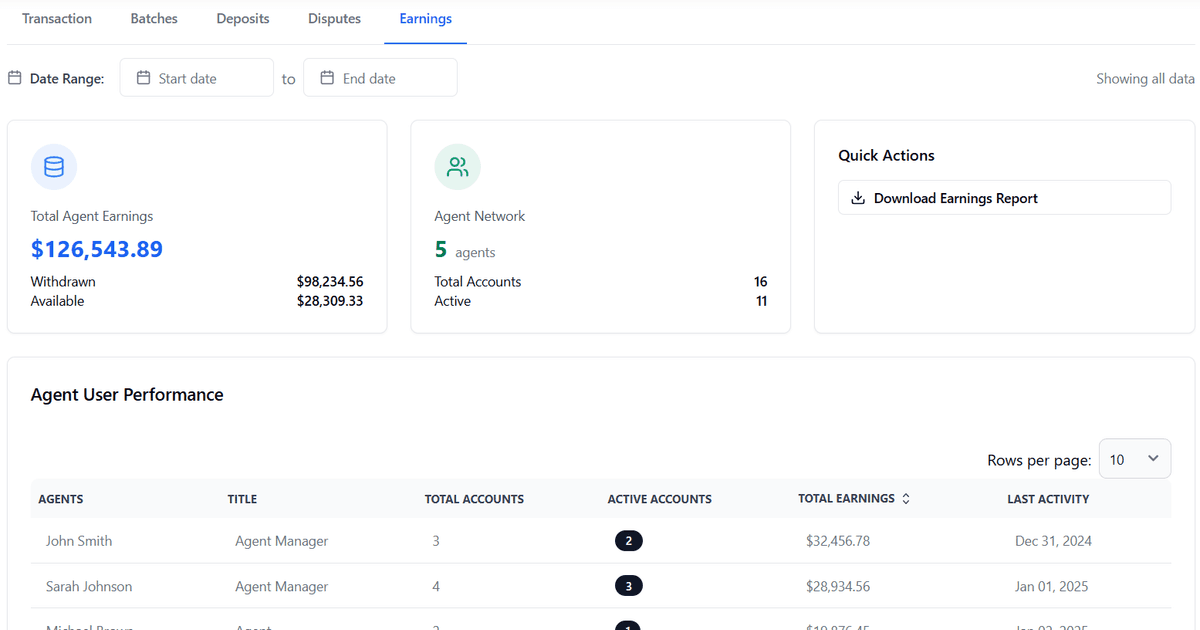Select the Earnings tab
Image resolution: width=1200 pixels, height=630 pixels.
[425, 19]
